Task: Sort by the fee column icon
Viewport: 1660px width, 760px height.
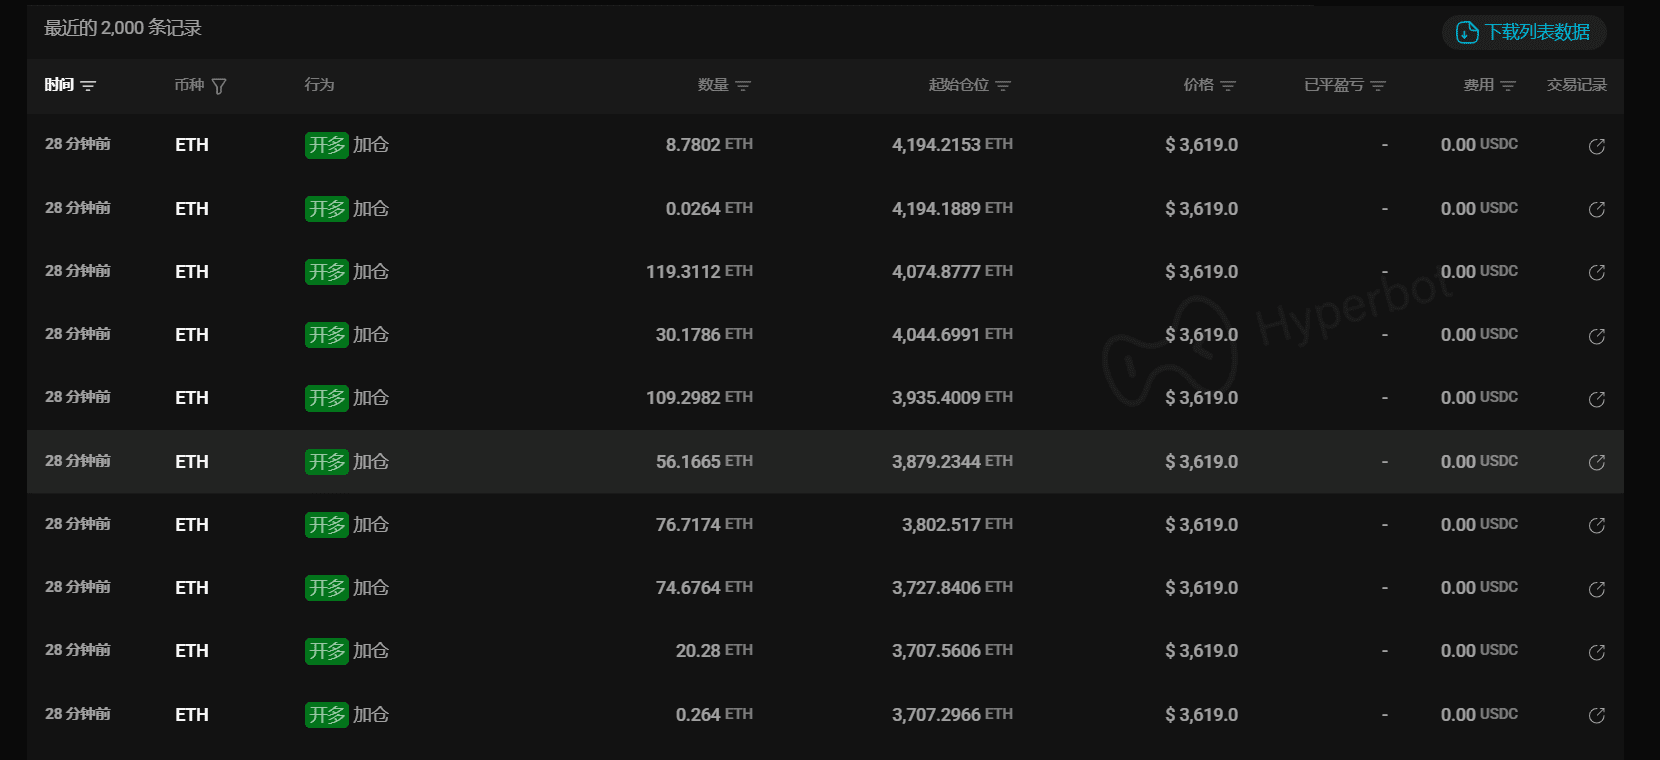Action: pyautogui.click(x=1508, y=86)
